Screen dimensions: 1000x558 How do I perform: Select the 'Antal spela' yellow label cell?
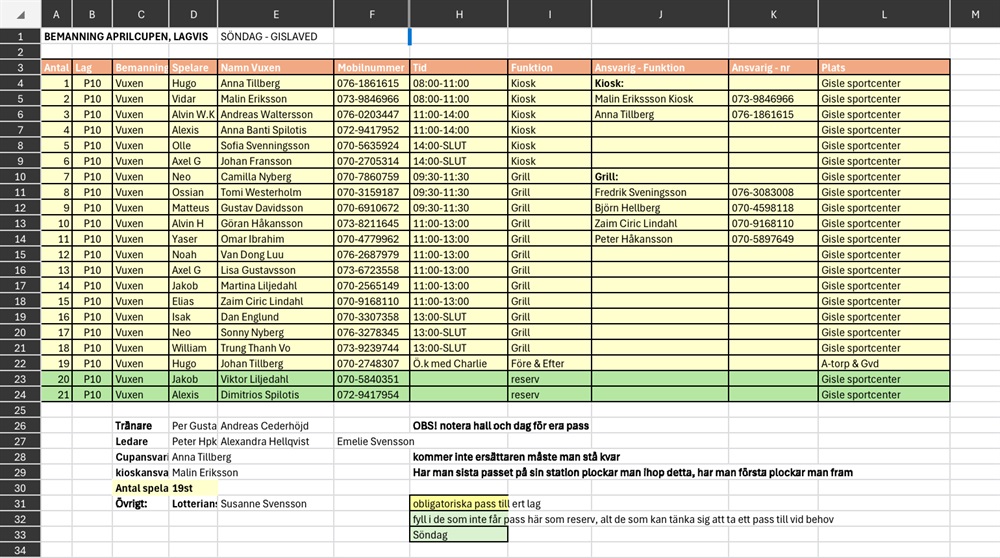(x=140, y=488)
